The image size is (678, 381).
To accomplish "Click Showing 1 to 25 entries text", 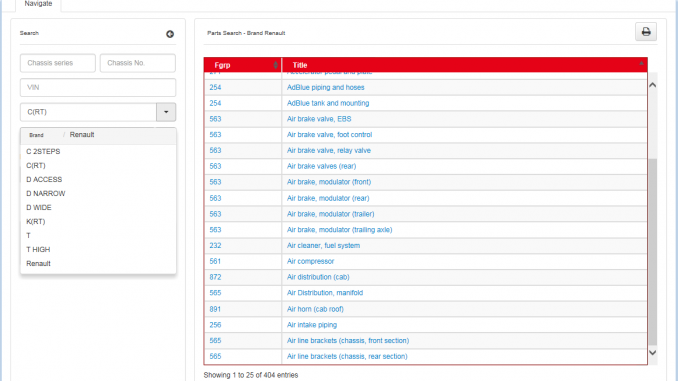I will point(251,375).
